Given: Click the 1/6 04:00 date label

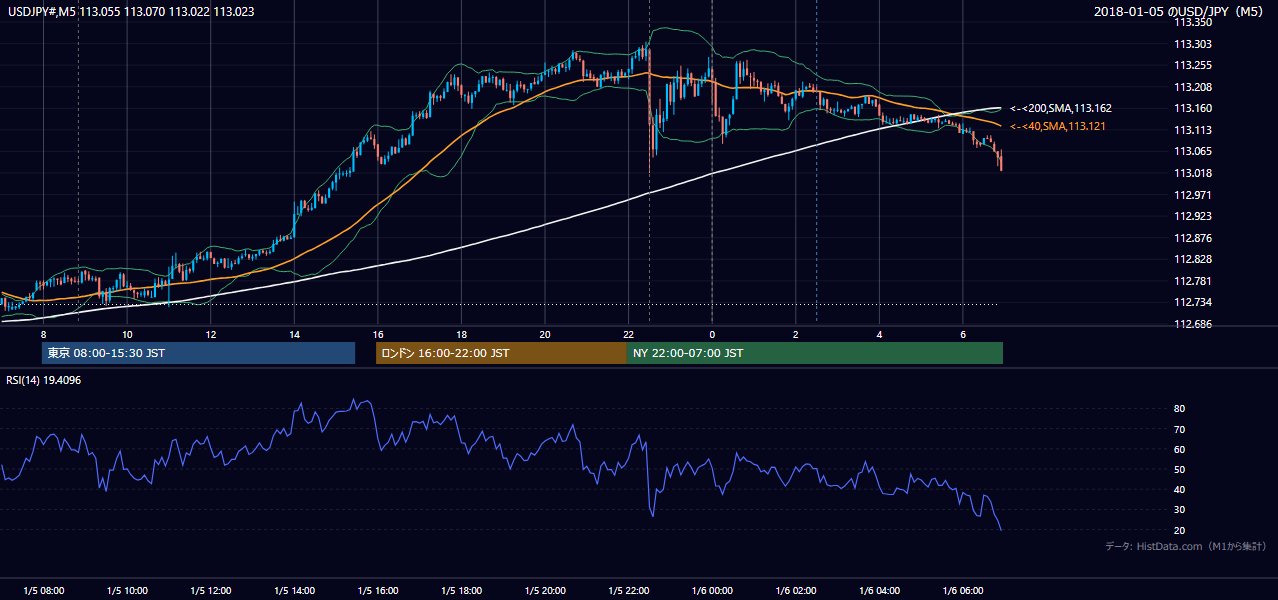Looking at the screenshot, I should 879,591.
